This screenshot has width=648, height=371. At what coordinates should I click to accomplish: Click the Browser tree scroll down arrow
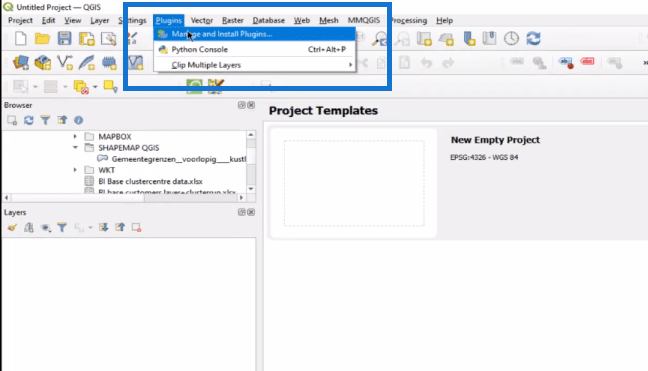coord(251,189)
